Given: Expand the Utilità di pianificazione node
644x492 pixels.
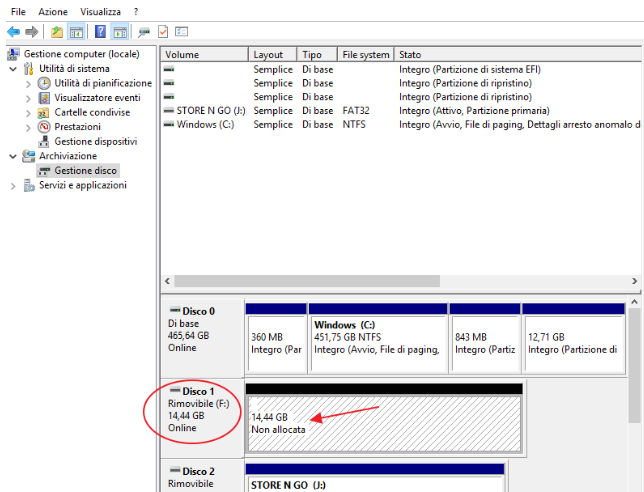Looking at the screenshot, I should [28, 84].
